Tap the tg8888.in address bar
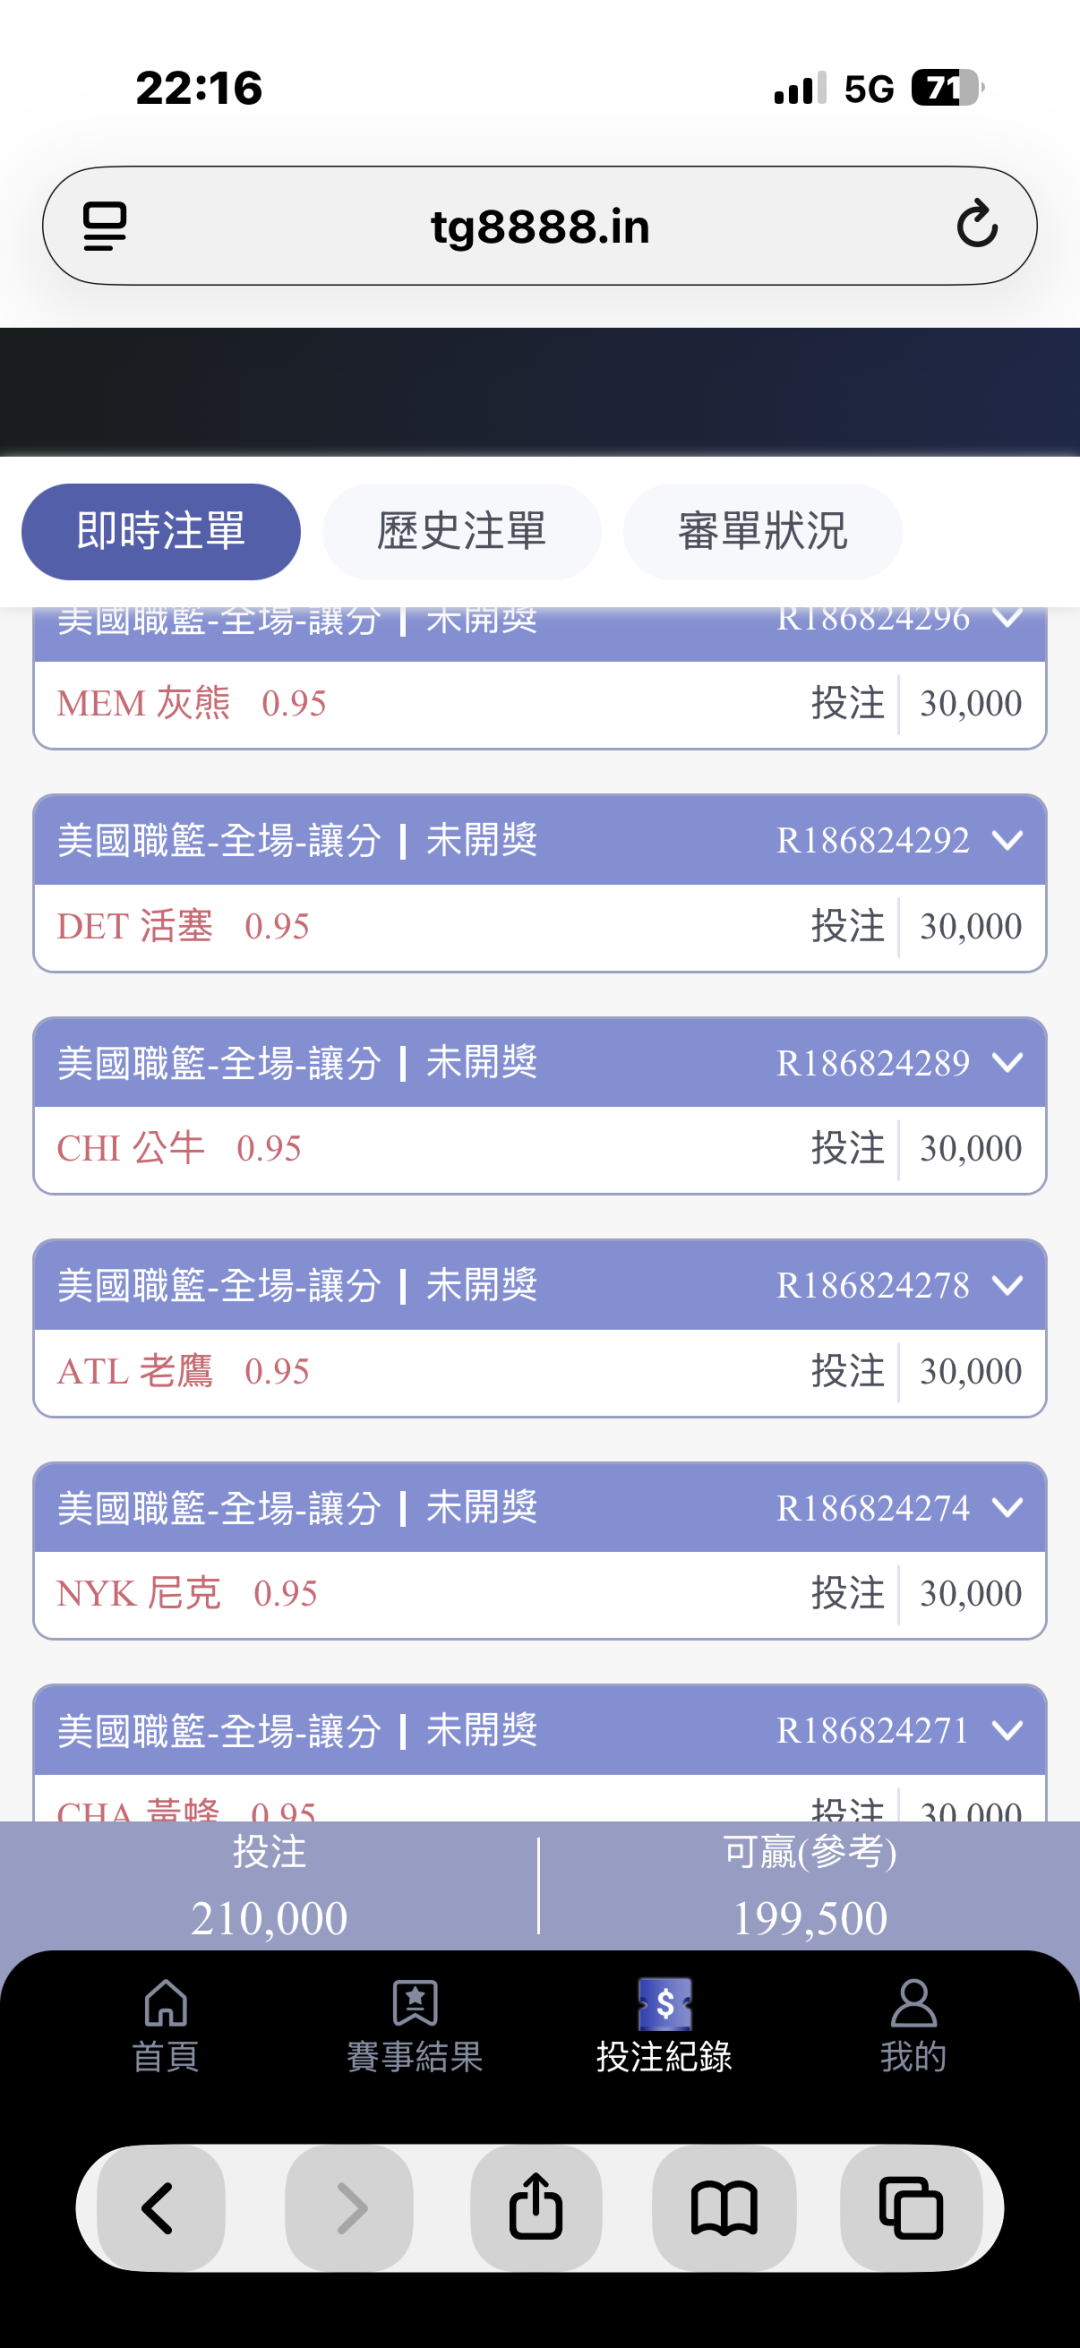 (540, 226)
